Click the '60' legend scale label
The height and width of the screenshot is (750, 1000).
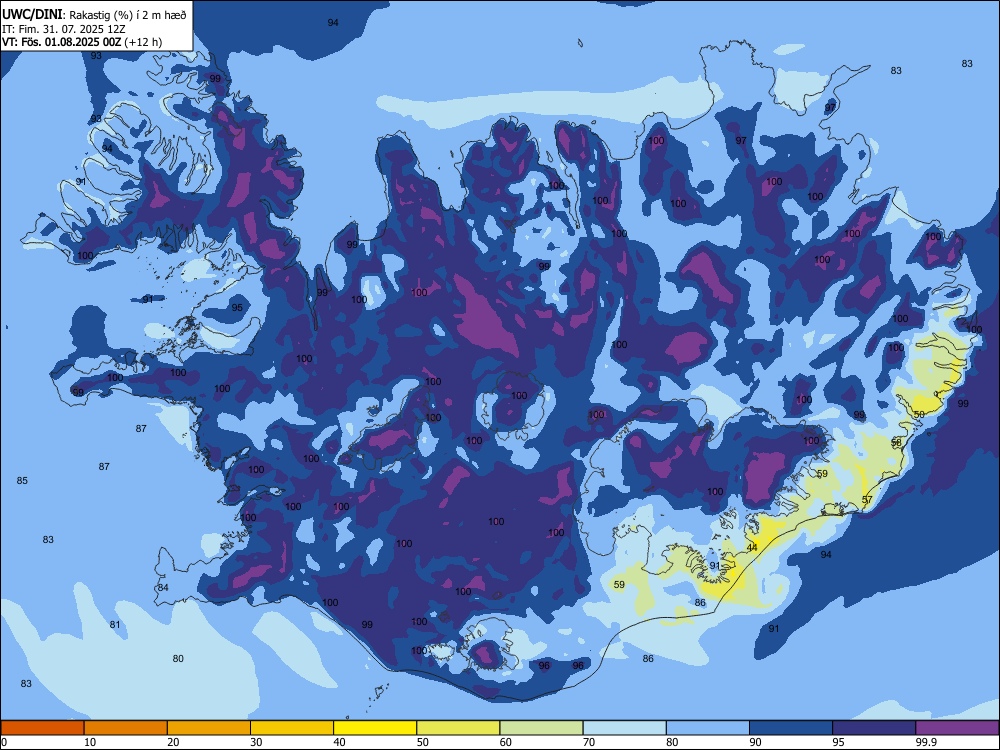(x=506, y=742)
